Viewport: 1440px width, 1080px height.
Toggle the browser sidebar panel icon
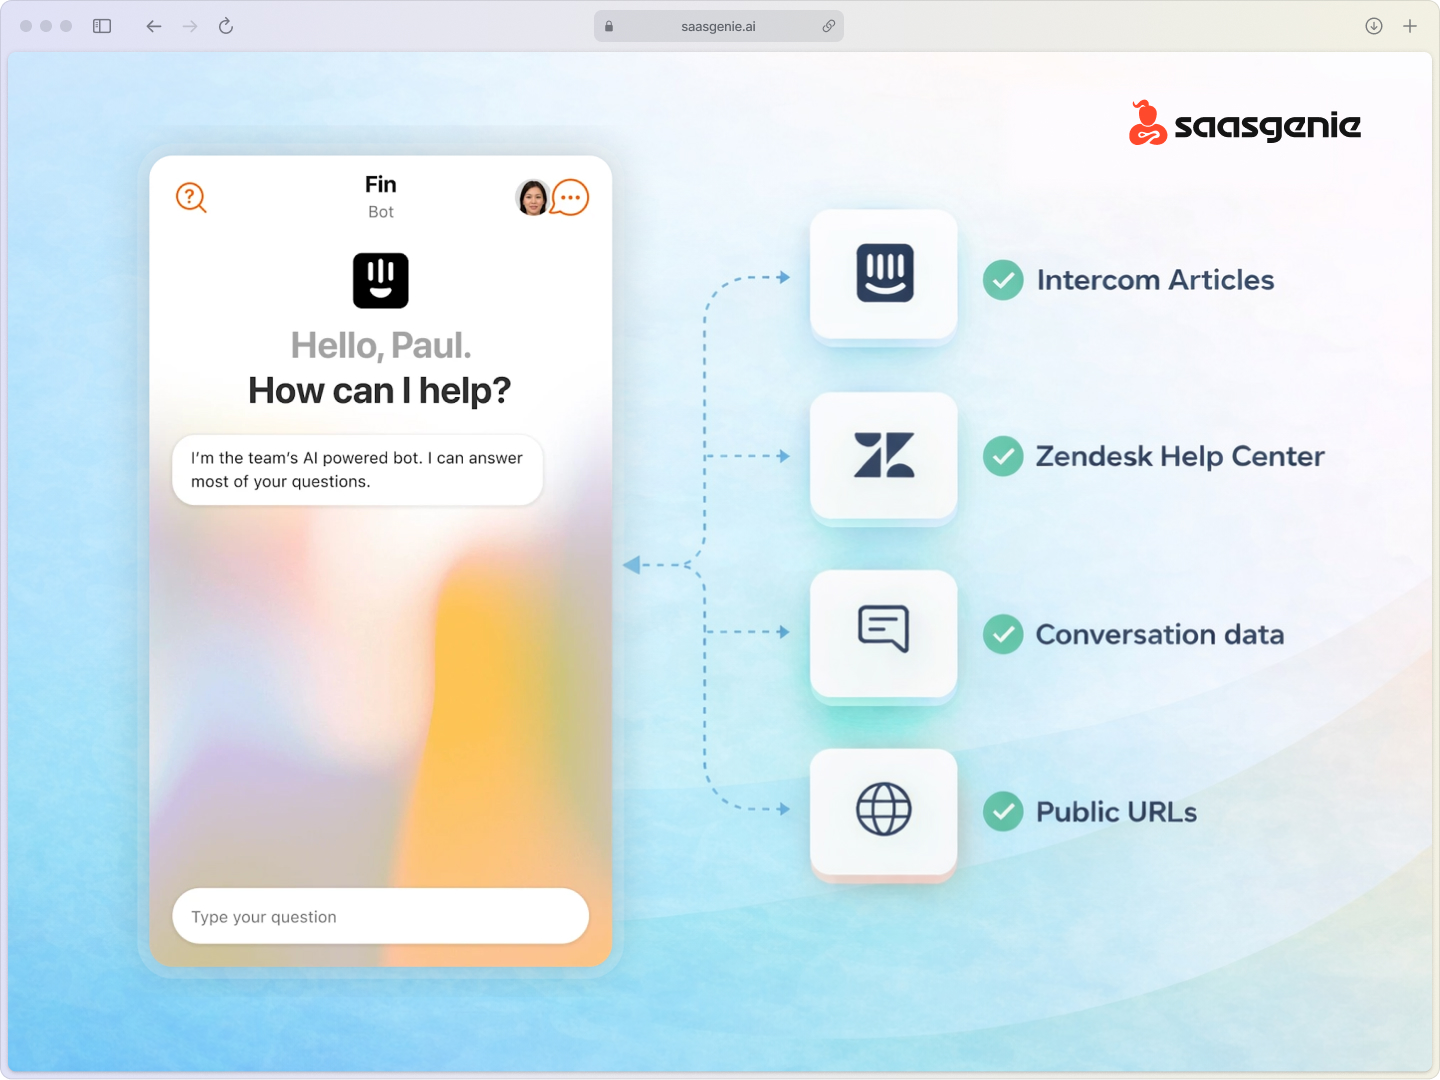[102, 26]
